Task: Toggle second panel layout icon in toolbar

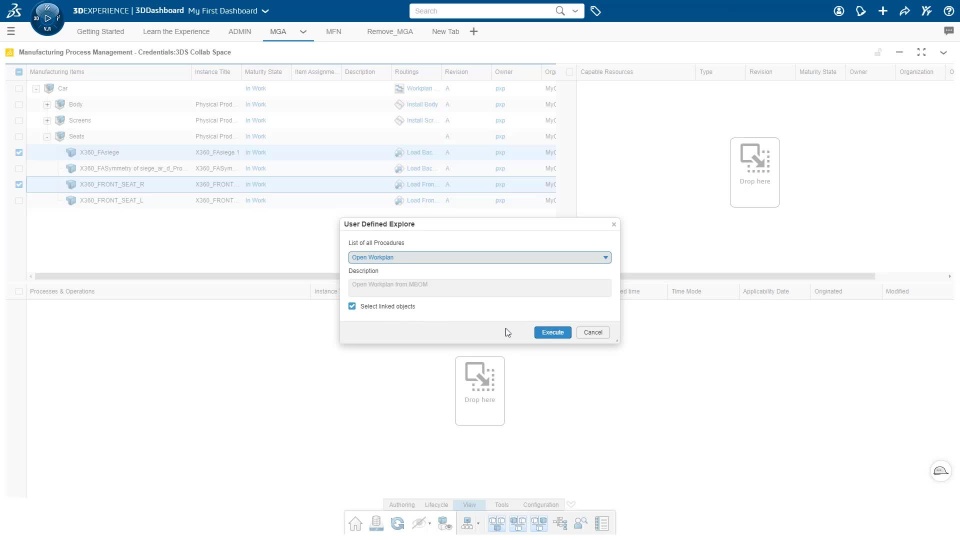Action: point(518,523)
